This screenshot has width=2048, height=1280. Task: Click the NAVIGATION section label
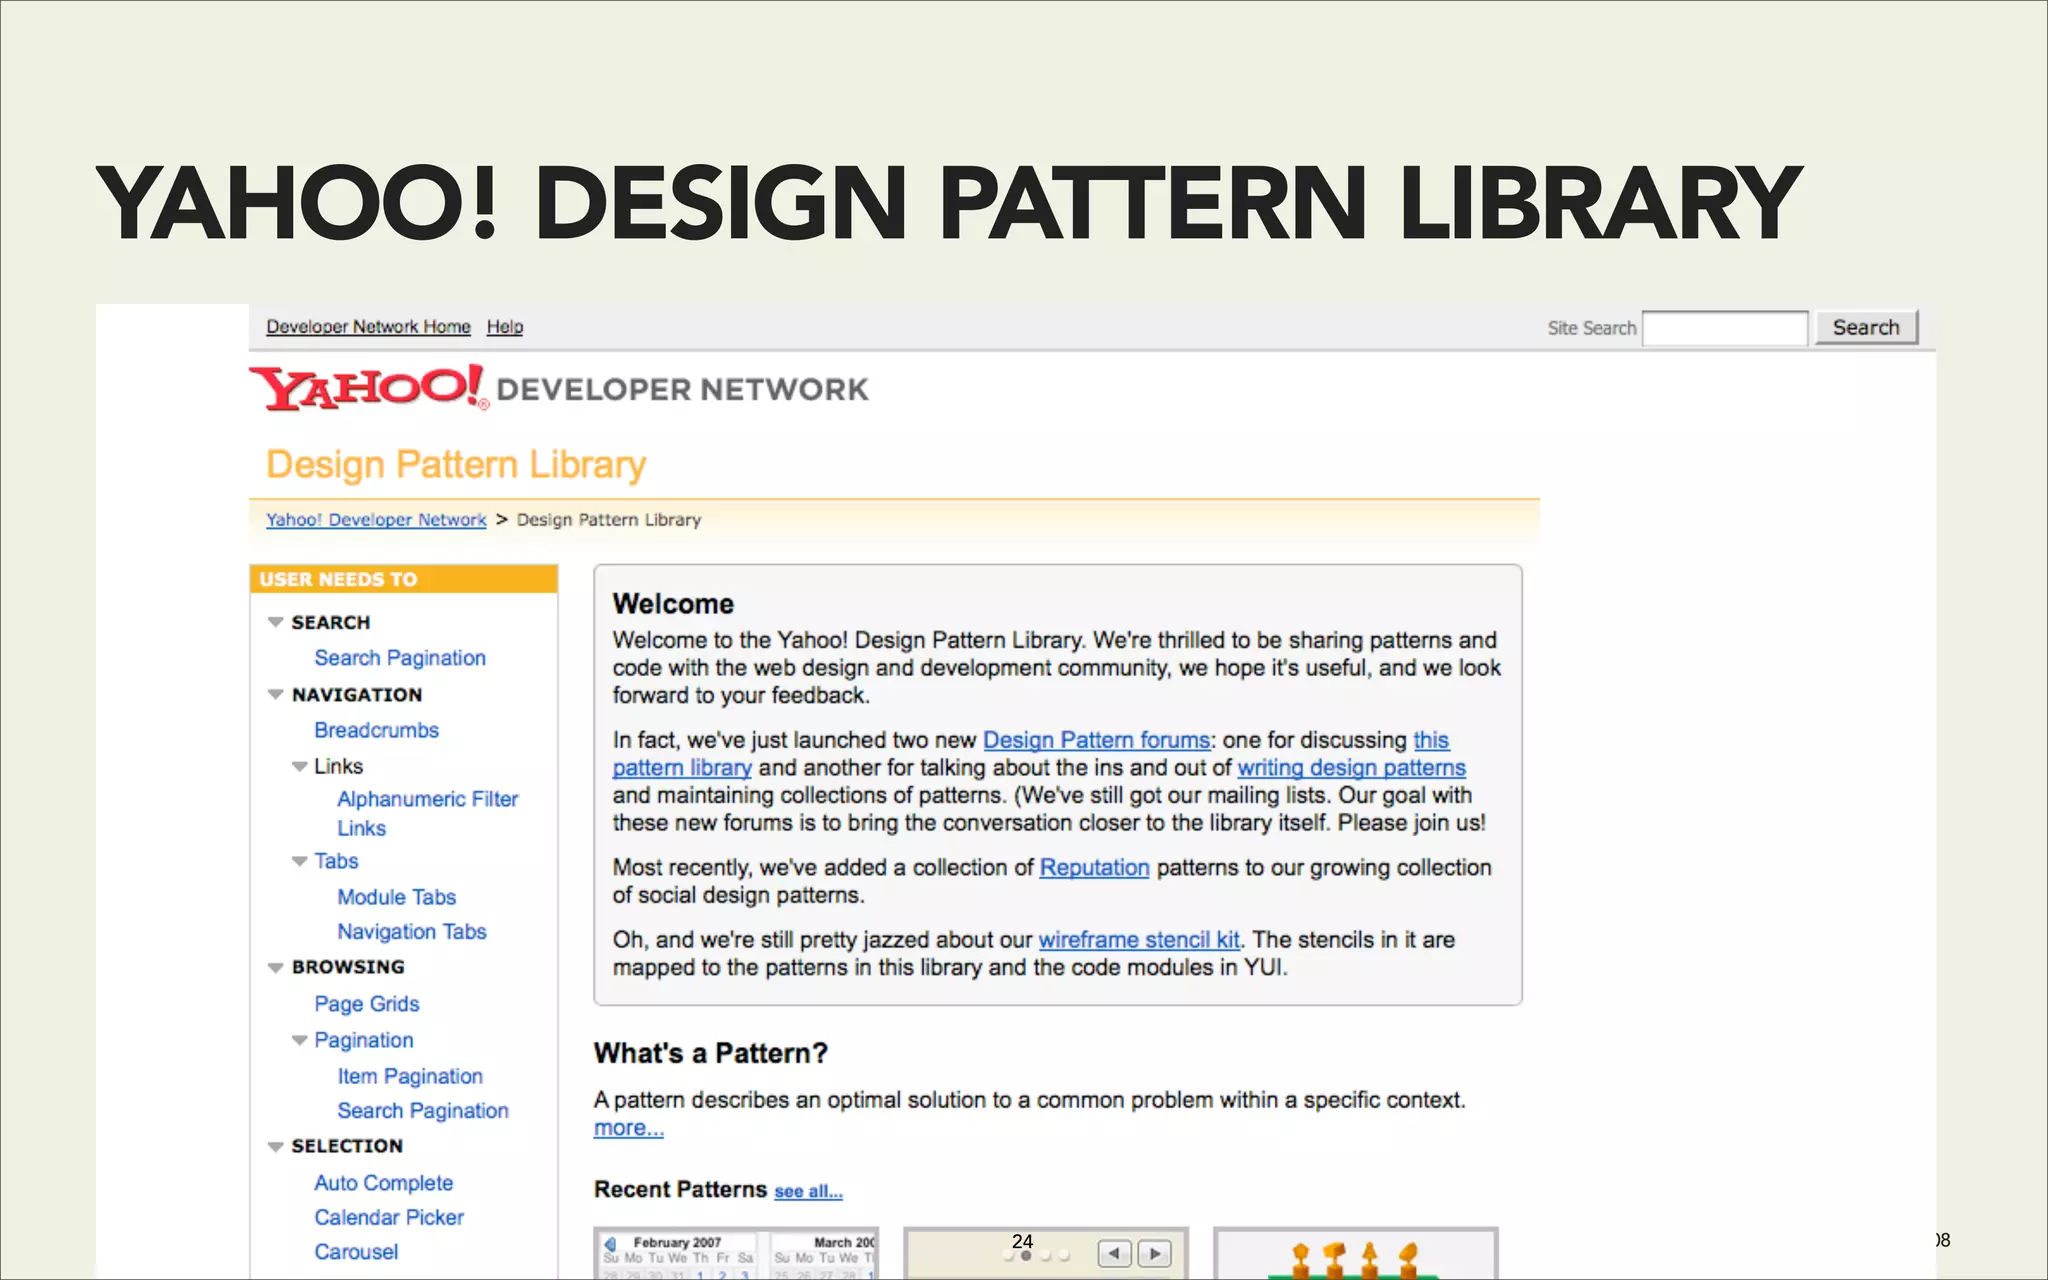[x=357, y=694]
